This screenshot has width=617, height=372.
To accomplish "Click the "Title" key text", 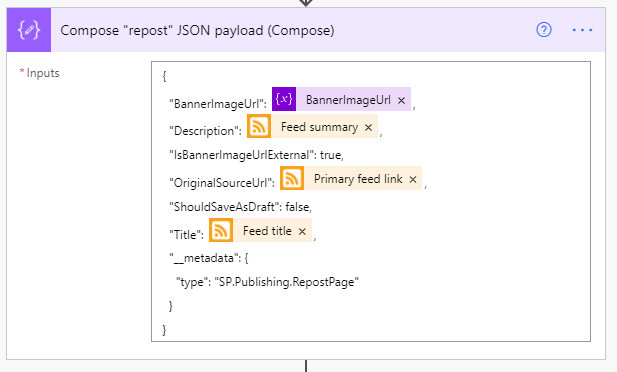I will [186, 235].
